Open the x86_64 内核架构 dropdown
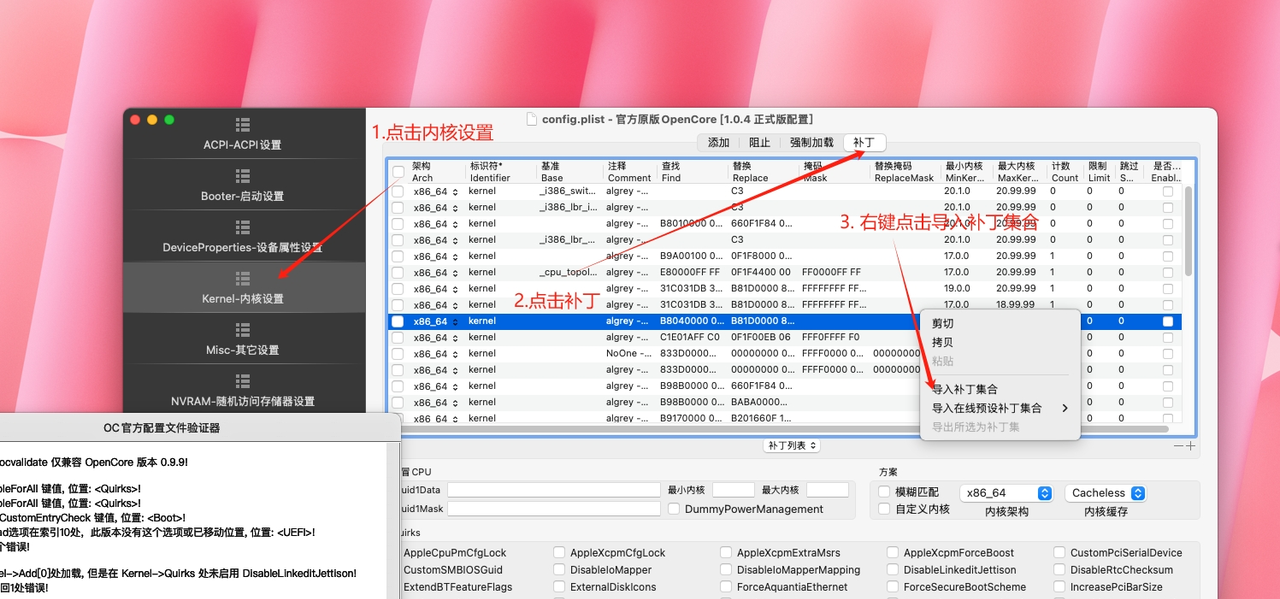This screenshot has height=599, width=1280. 1007,492
